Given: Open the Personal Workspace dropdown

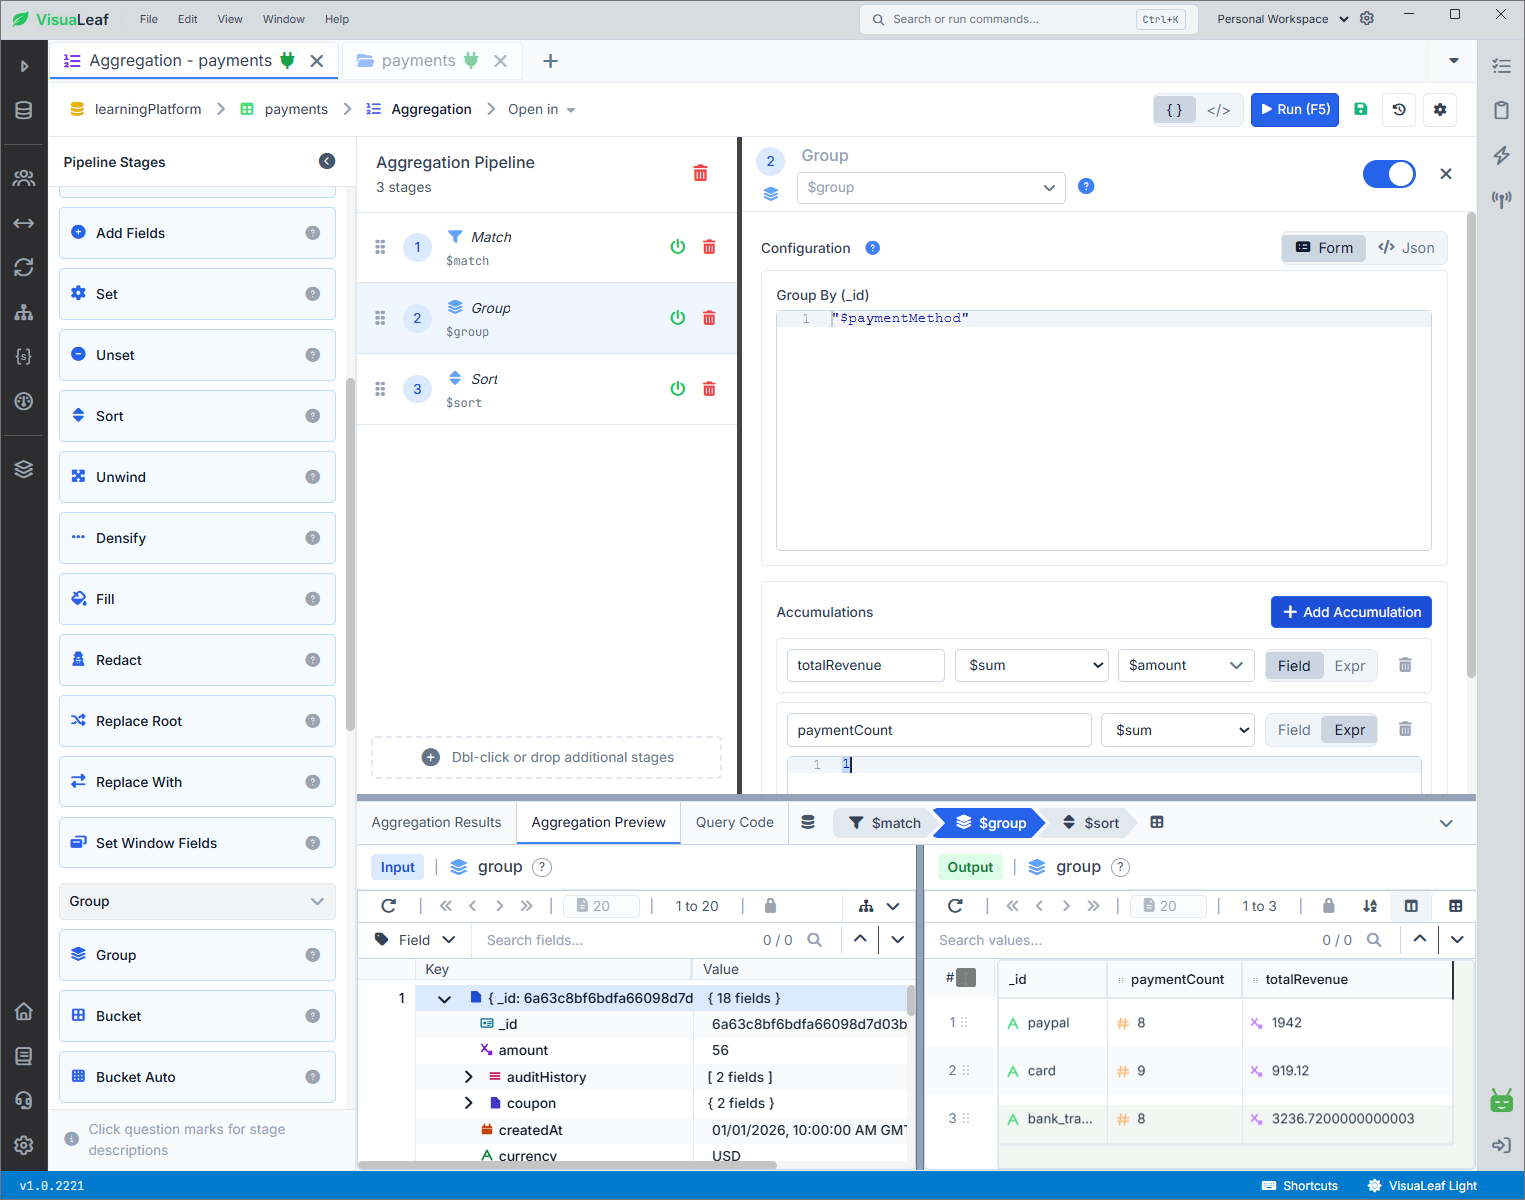Looking at the screenshot, I should pos(1282,19).
